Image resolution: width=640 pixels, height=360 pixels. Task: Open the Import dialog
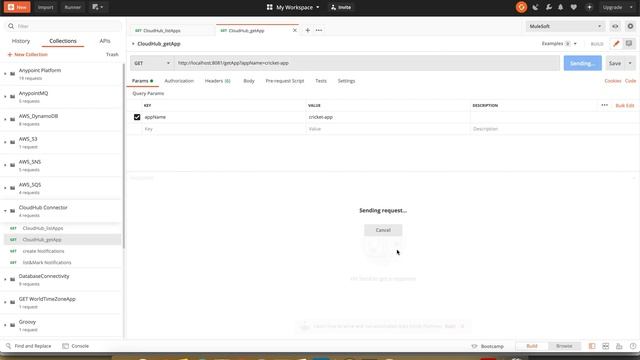(45, 7)
